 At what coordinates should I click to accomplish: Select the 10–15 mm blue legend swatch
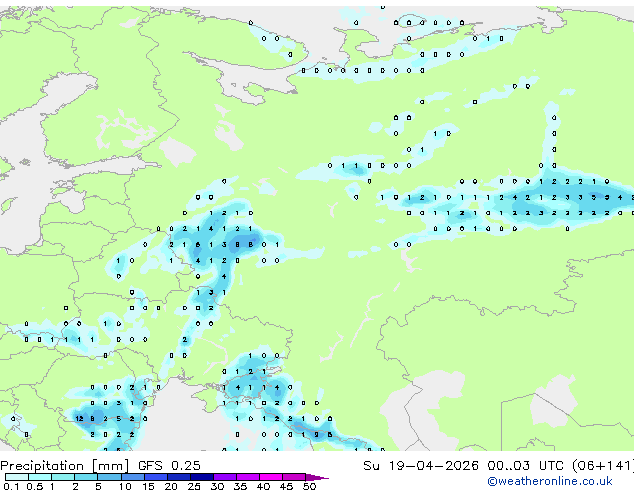(x=132, y=477)
